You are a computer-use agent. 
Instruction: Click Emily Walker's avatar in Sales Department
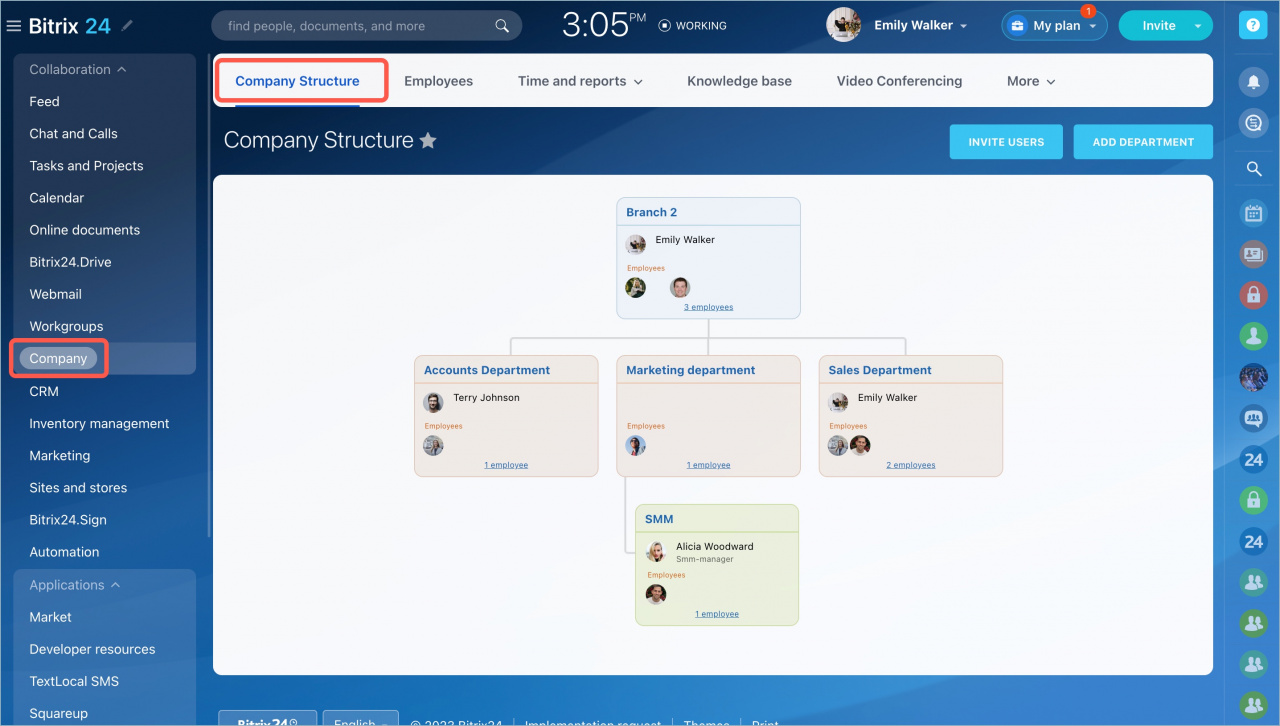coord(838,402)
